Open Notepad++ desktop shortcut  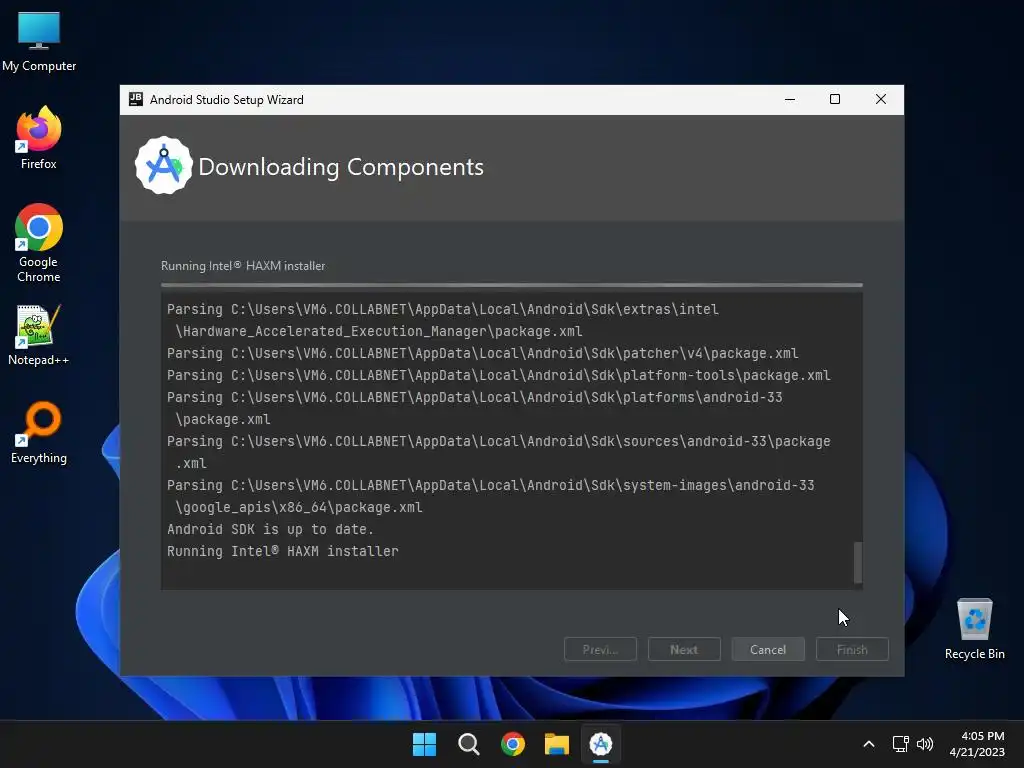click(x=39, y=335)
